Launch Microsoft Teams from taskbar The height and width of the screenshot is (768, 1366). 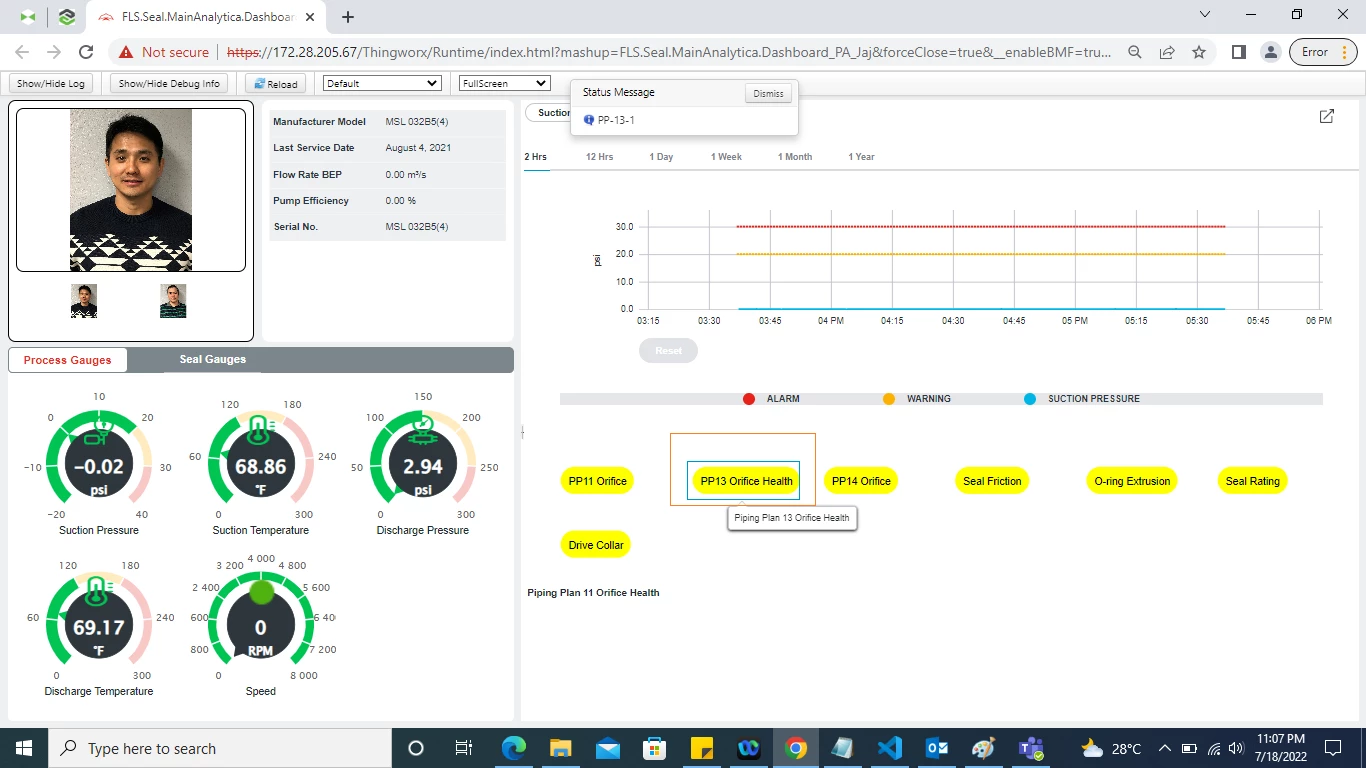pos(1031,748)
